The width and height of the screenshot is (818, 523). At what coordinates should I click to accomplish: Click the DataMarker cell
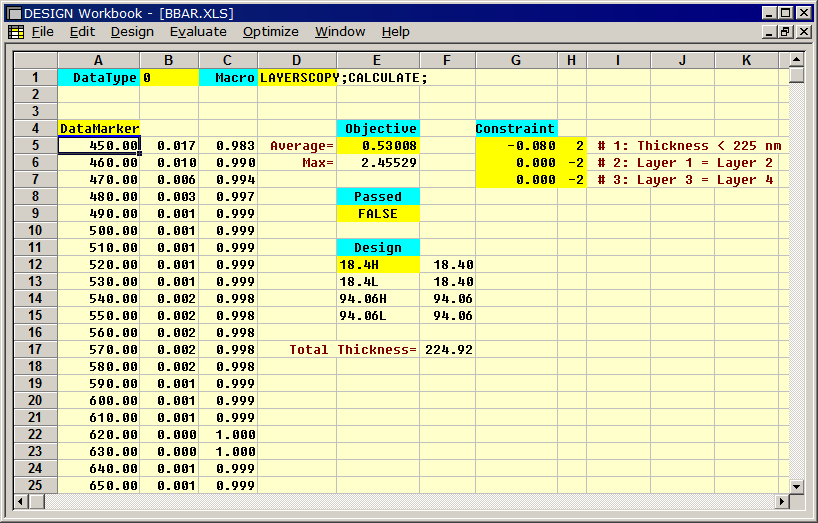[99, 129]
